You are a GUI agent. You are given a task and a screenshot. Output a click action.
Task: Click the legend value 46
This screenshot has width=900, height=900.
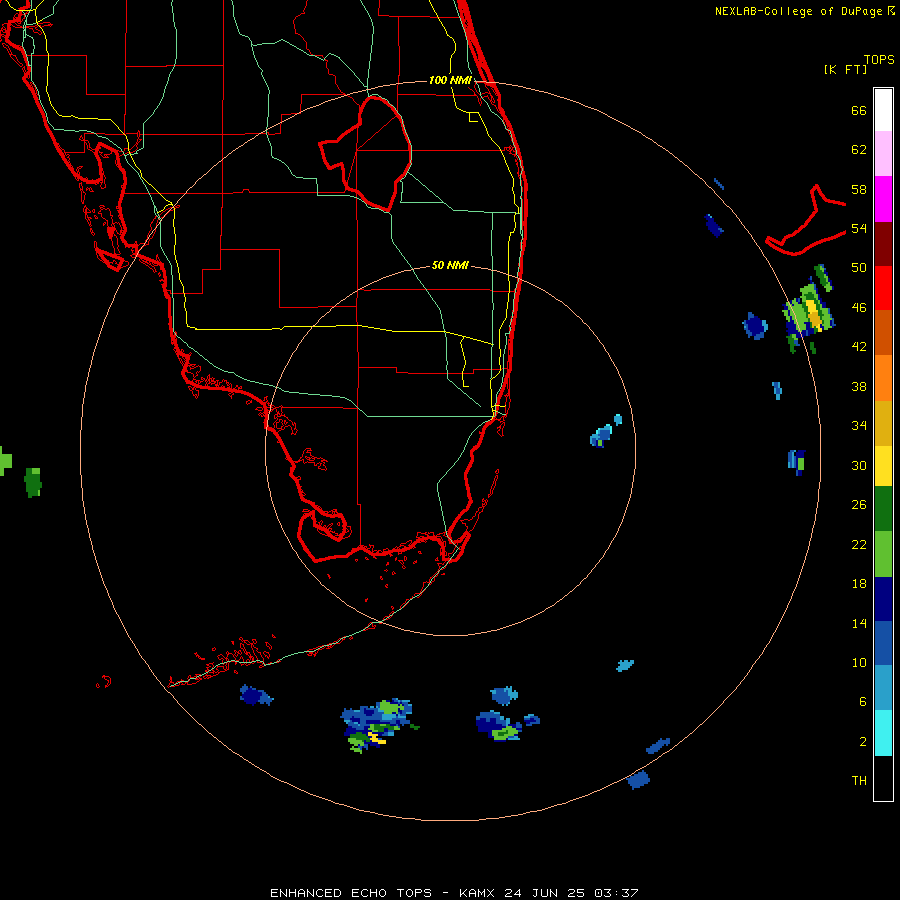pyautogui.click(x=859, y=307)
